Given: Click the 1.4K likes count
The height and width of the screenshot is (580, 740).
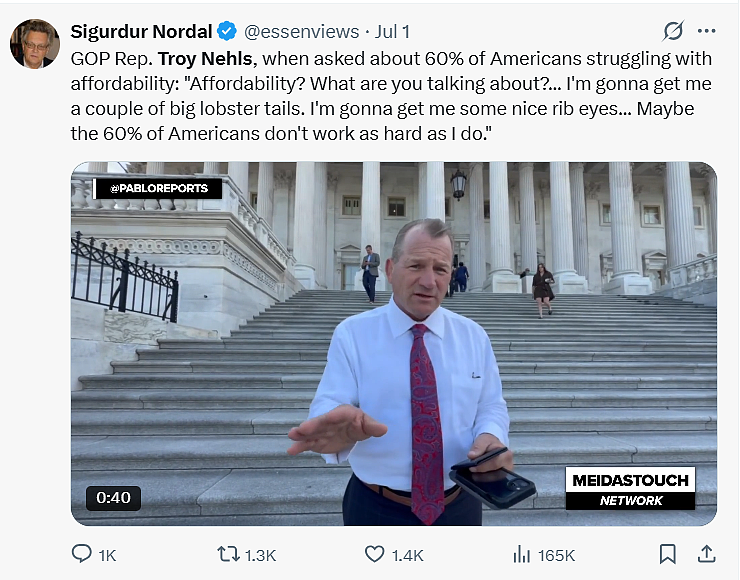Looking at the screenshot, I should (x=408, y=555).
